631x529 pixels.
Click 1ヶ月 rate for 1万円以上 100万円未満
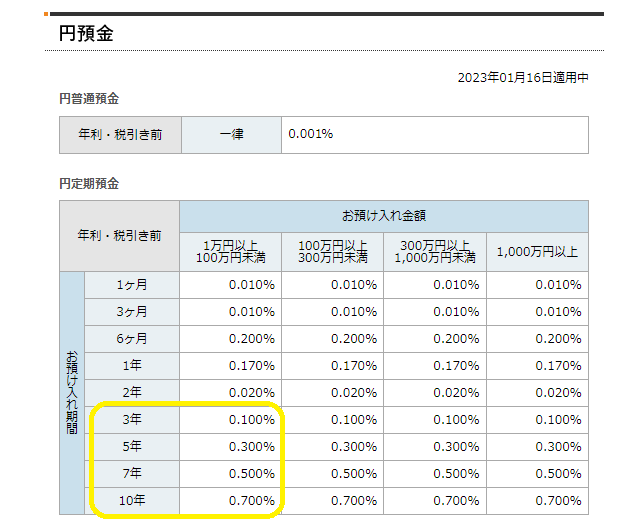(252, 285)
